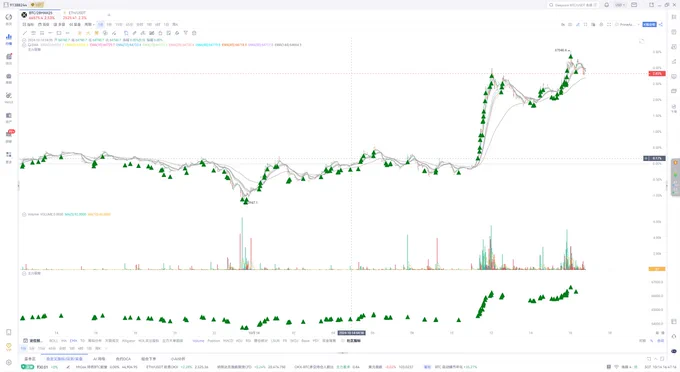Select the EMA main indicator
This screenshot has height=372, width=680.
tap(74, 341)
